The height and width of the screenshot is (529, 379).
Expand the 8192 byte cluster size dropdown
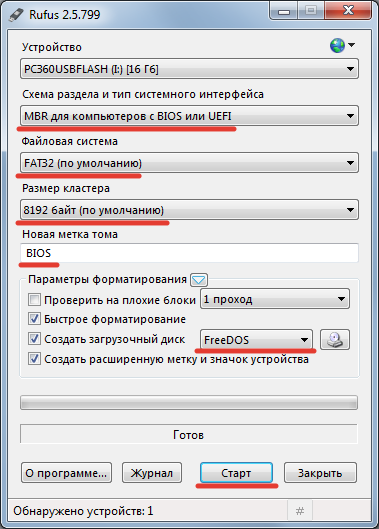189,210
